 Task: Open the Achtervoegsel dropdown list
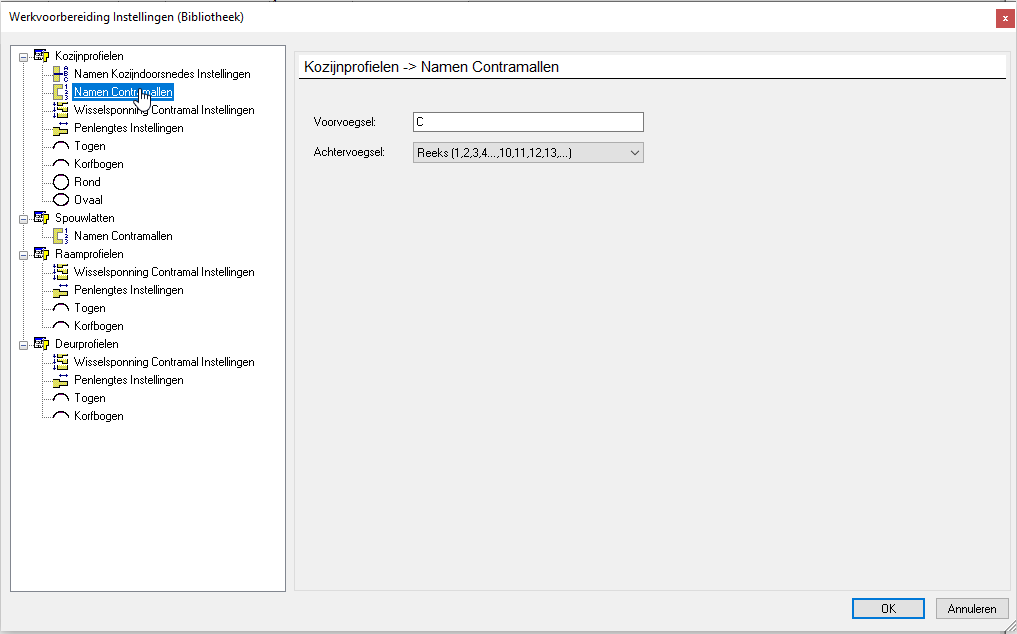(634, 152)
